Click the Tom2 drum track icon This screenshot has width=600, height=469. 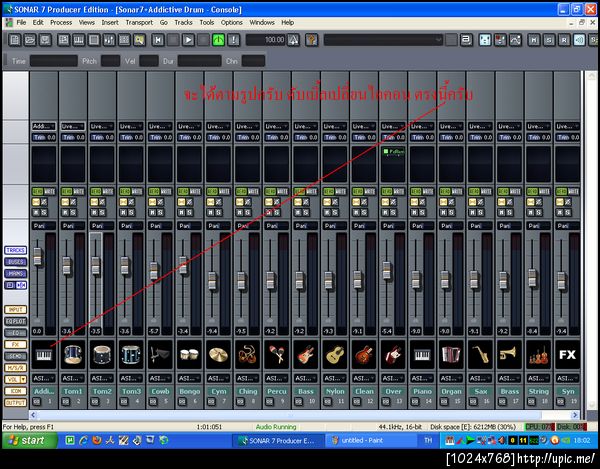102,354
